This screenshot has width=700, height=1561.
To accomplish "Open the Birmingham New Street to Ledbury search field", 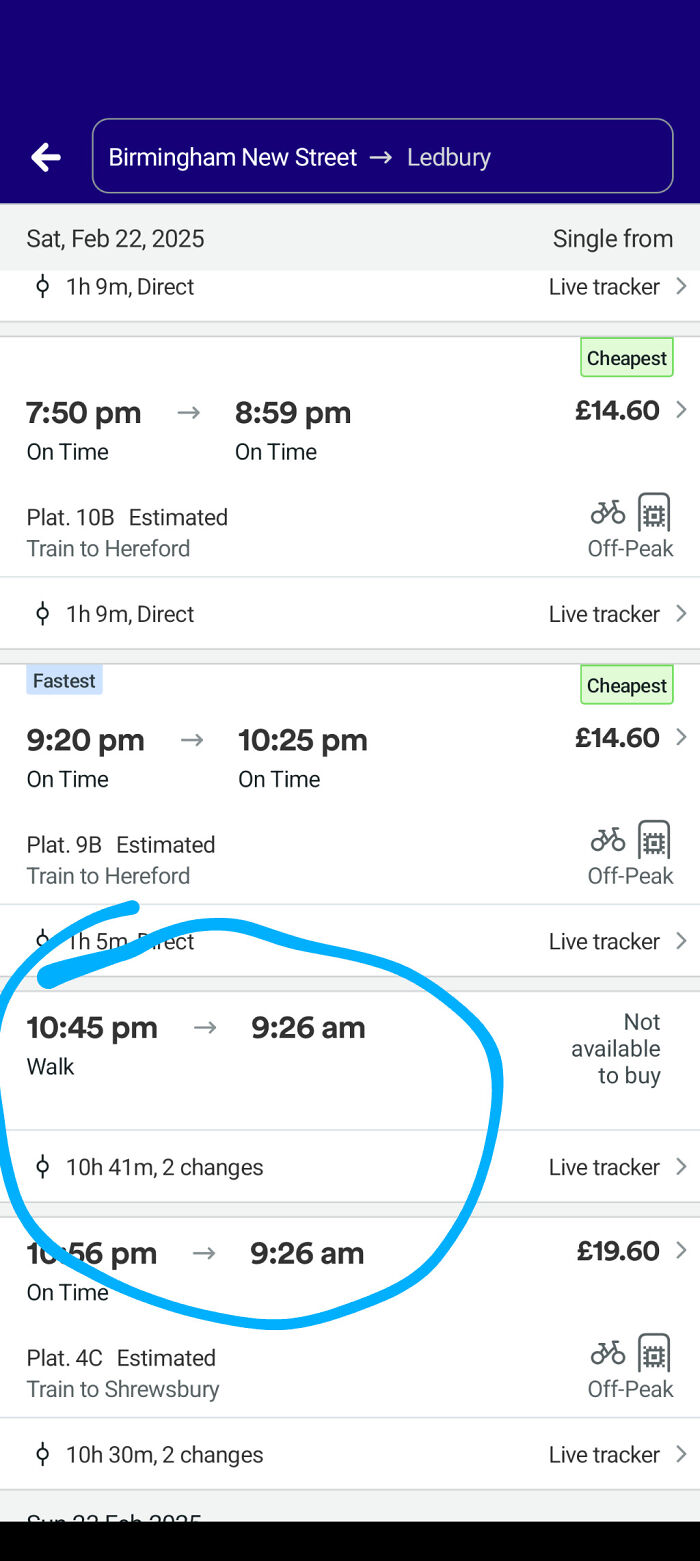I will pos(383,156).
